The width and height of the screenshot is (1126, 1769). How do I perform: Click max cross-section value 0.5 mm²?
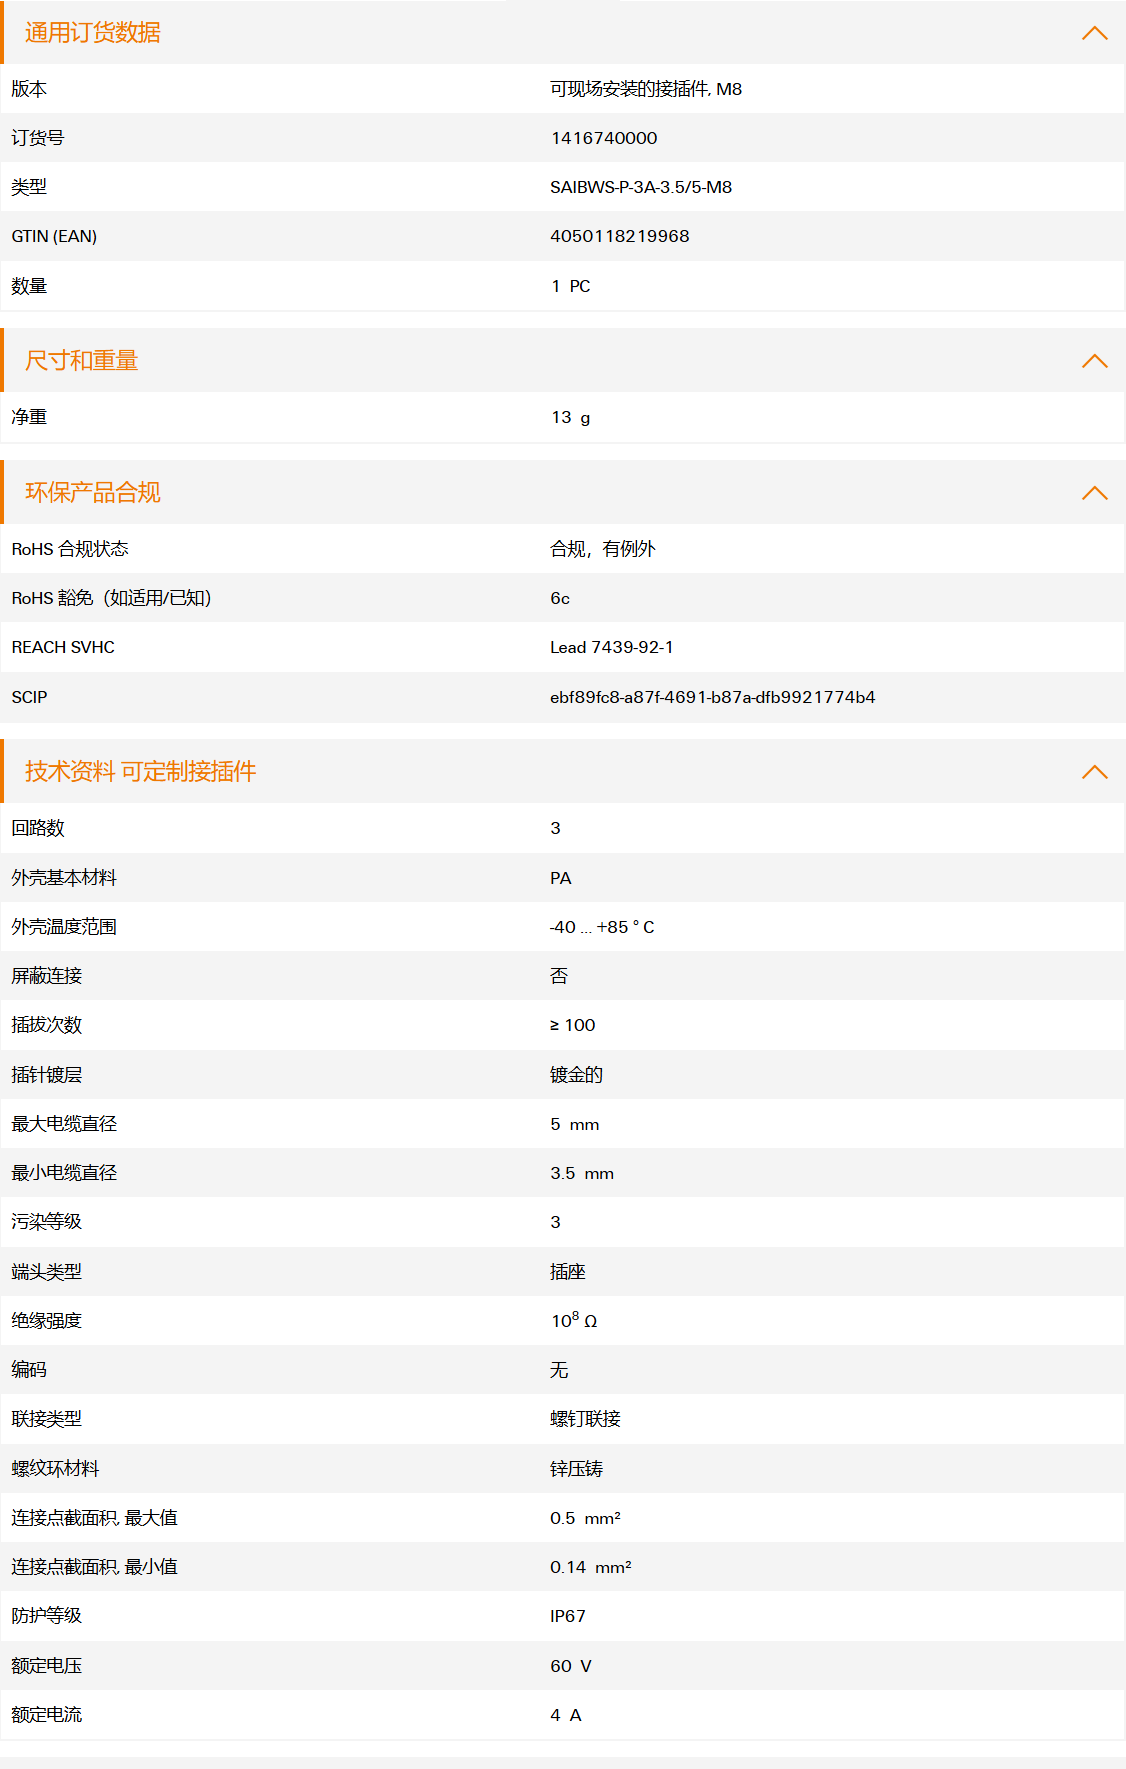coord(586,1518)
